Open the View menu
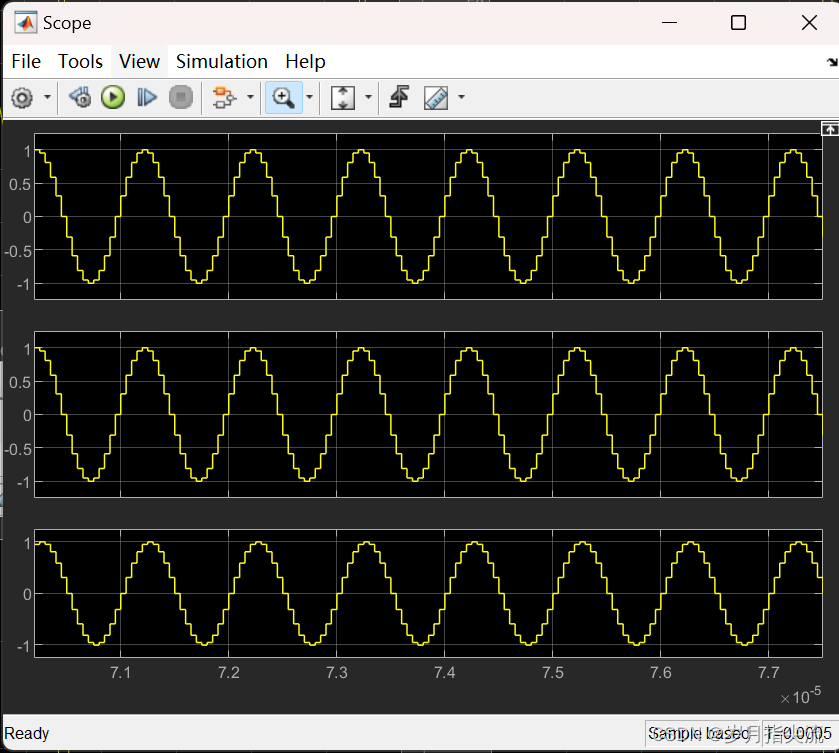The height and width of the screenshot is (753, 839). (139, 61)
